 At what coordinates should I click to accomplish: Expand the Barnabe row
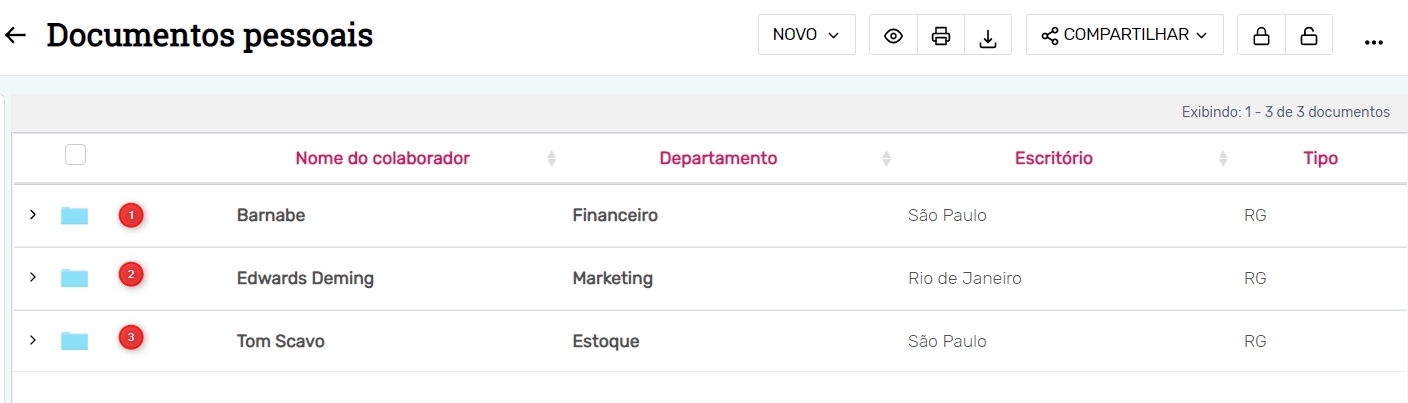(x=32, y=215)
